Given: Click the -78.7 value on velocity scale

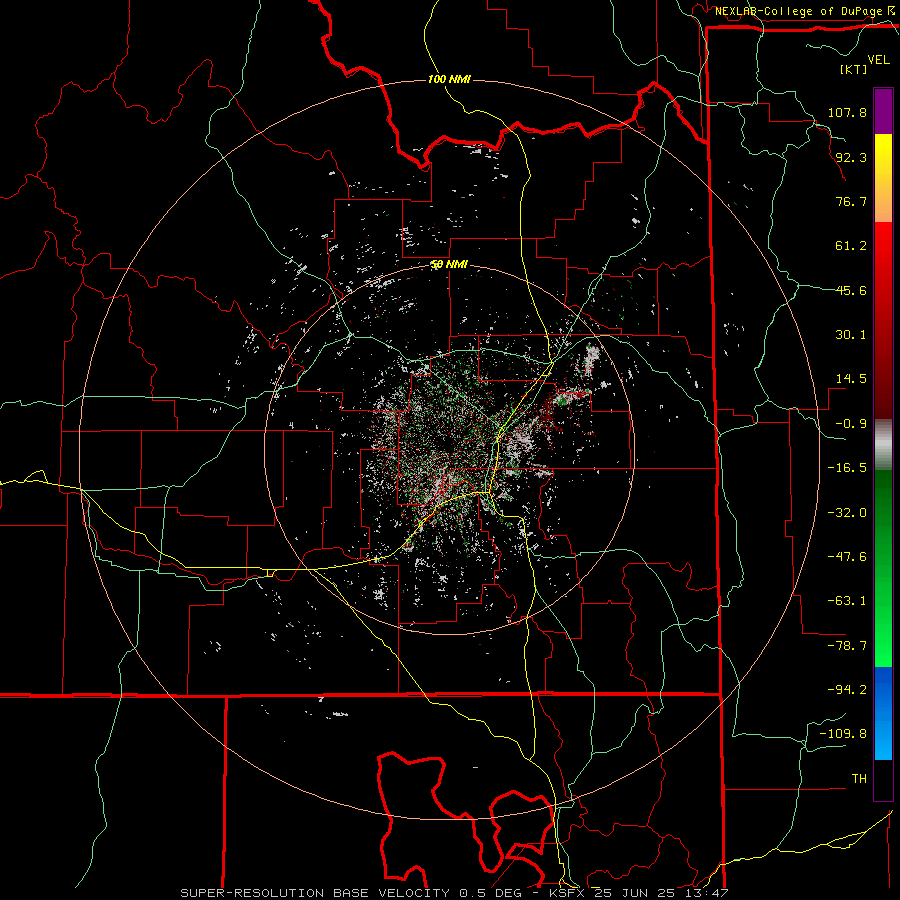Looking at the screenshot, I should click(847, 646).
